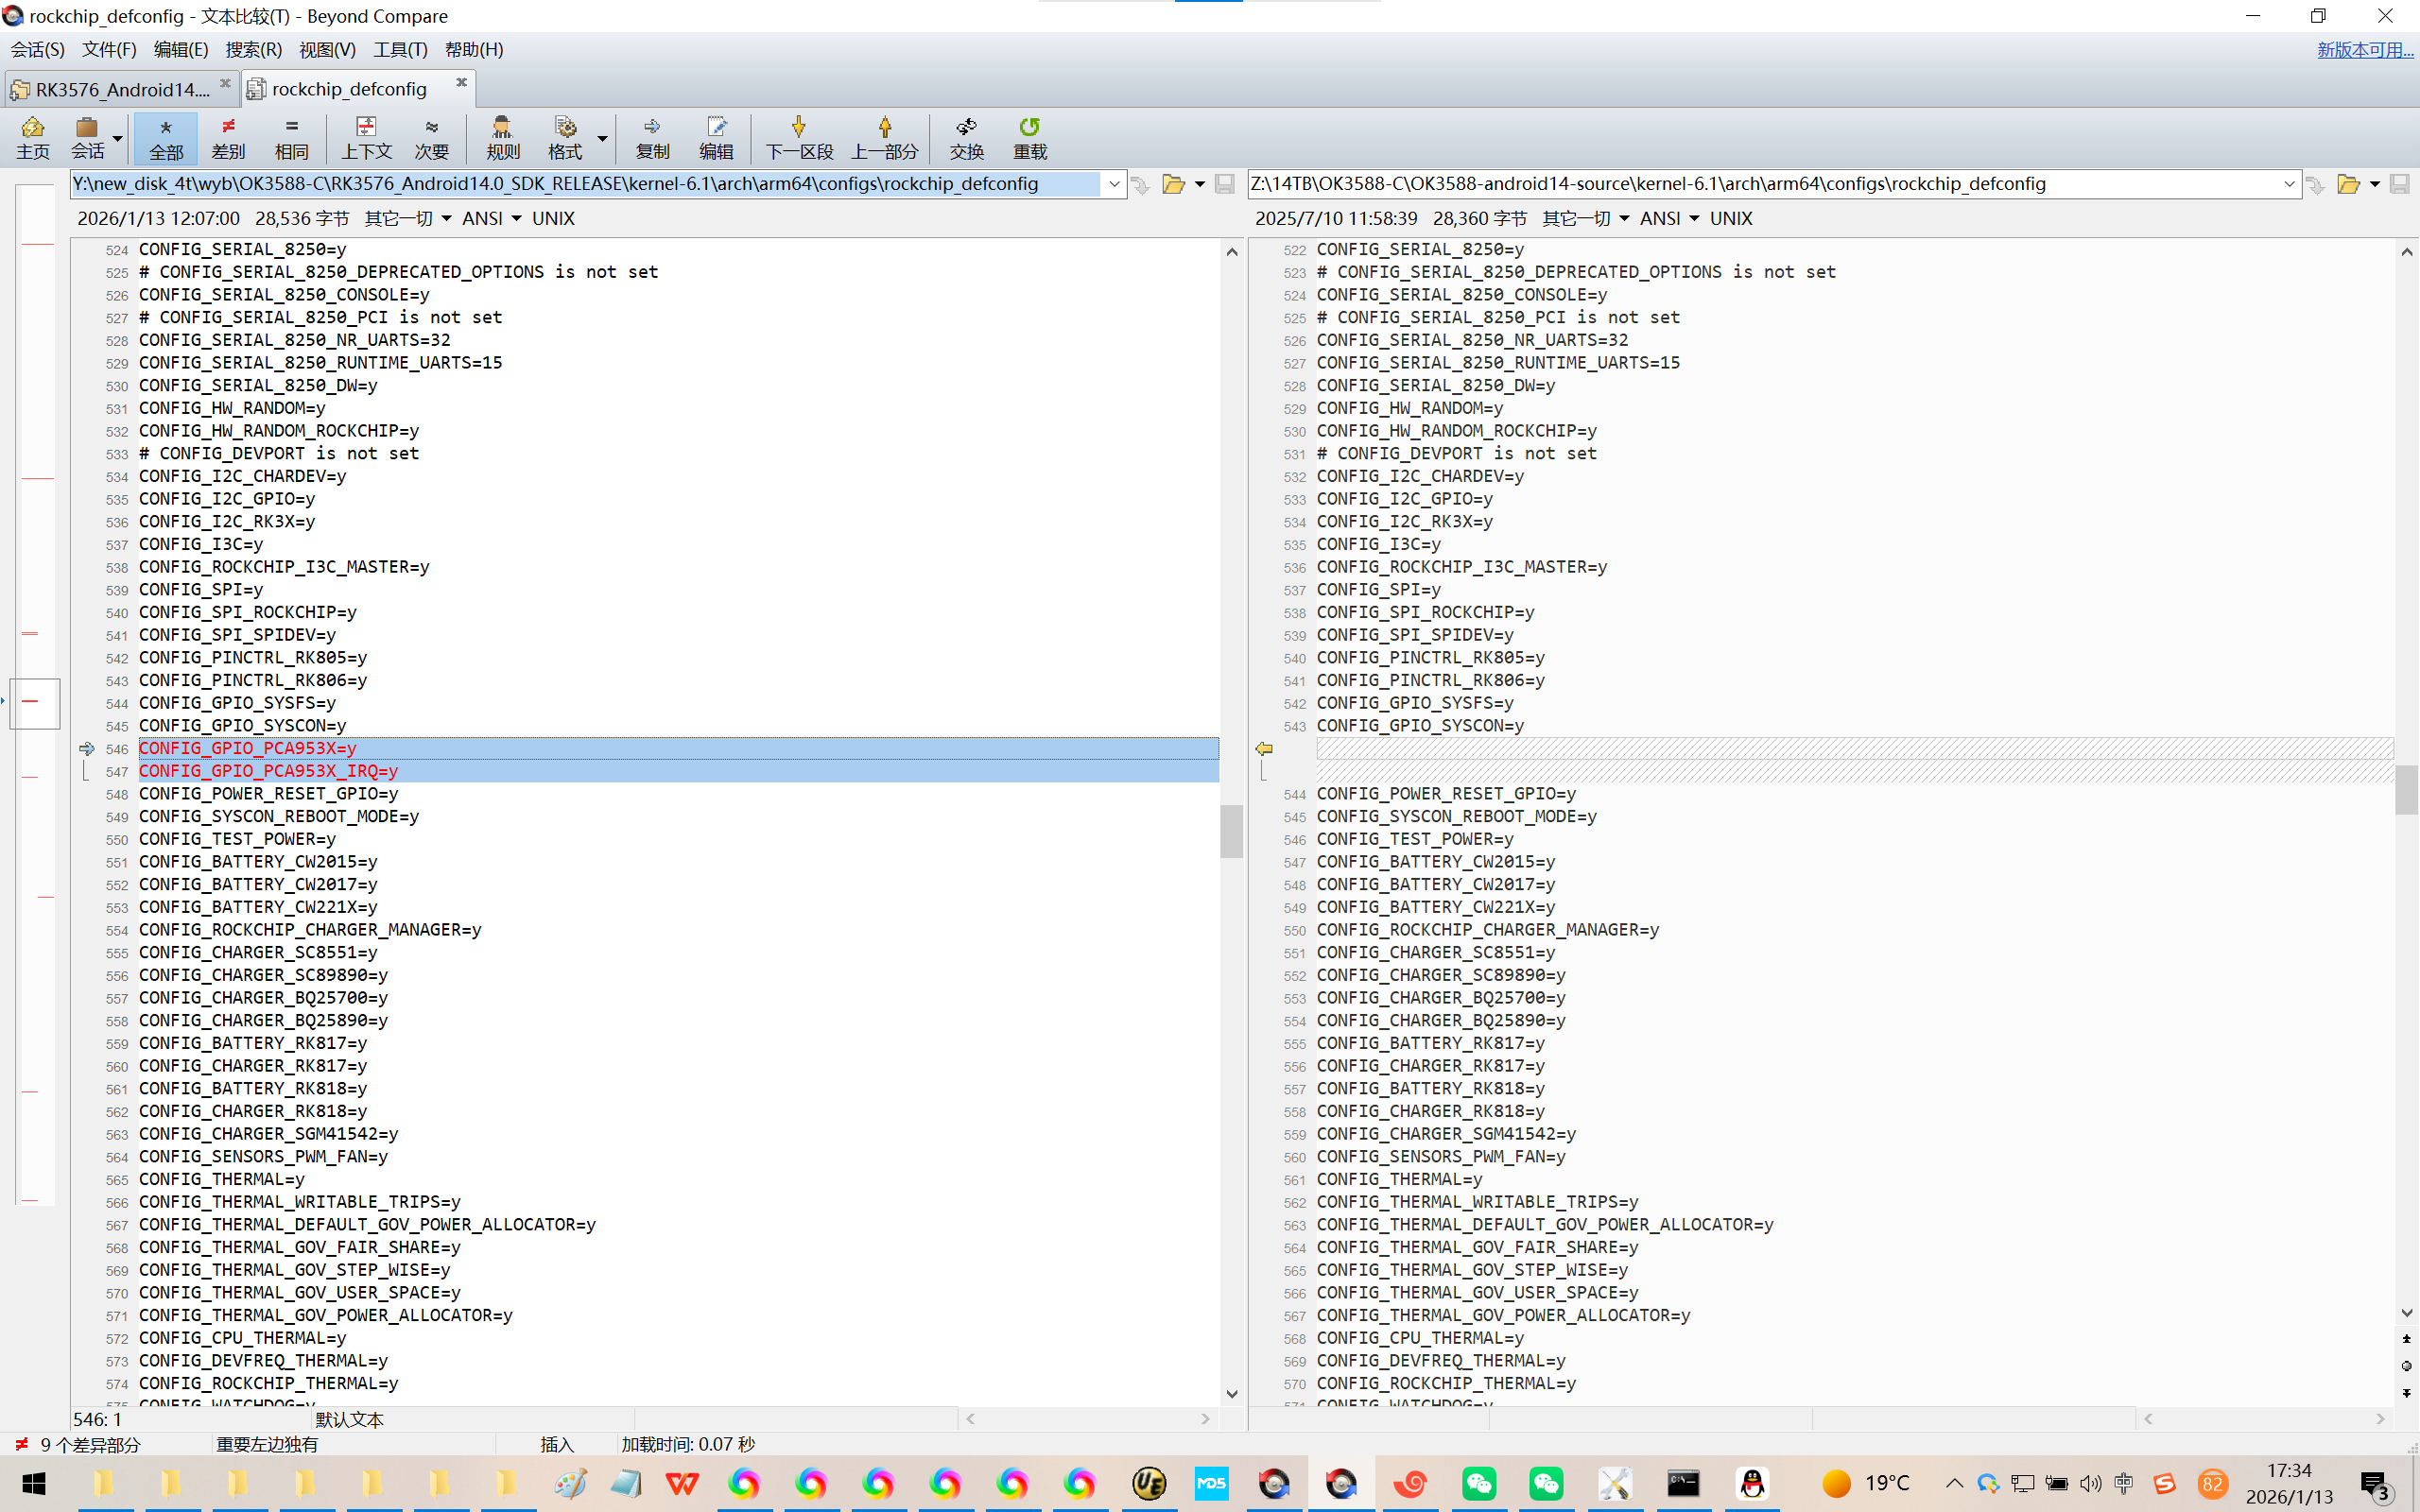Screen dimensions: 2420x1512
Task: Switch to RK3576_Android14 tab
Action: pyautogui.click(x=120, y=89)
